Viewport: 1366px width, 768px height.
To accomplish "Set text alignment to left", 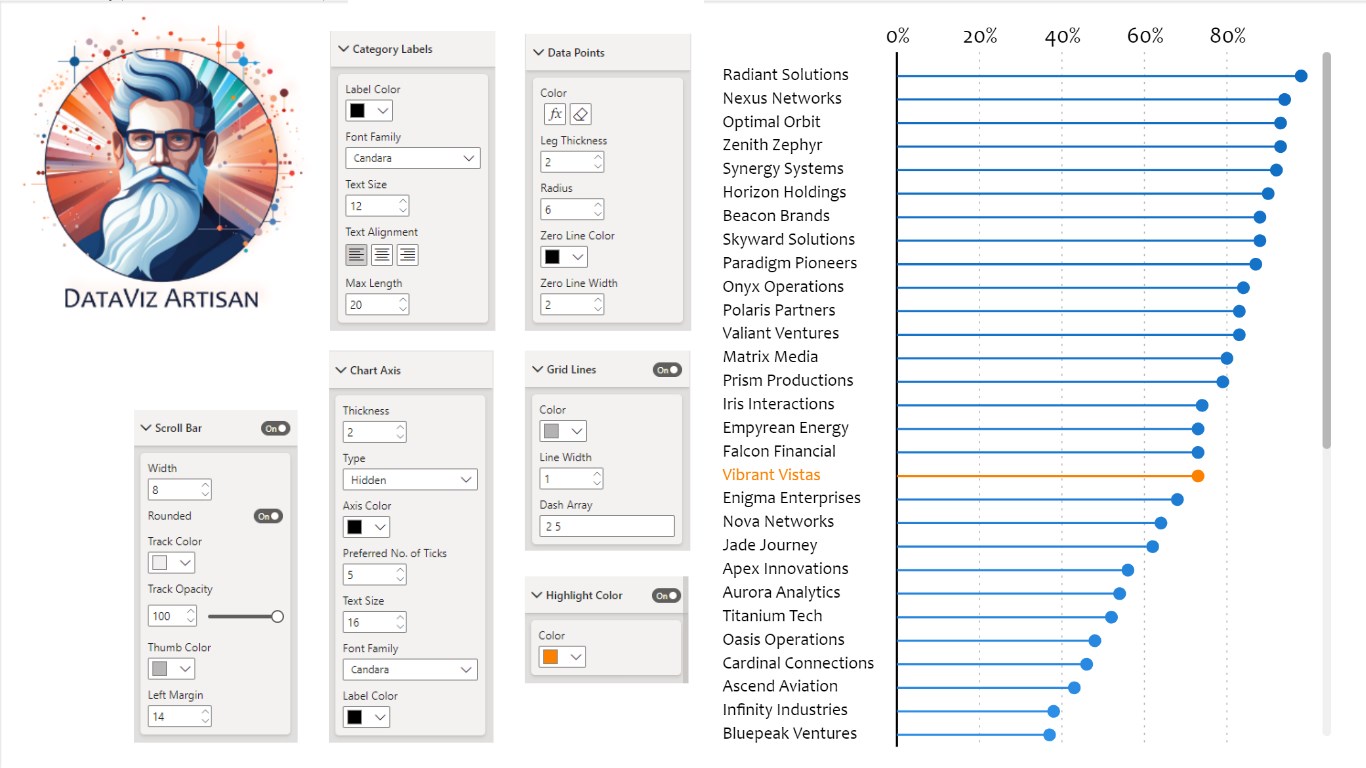I will coord(356,254).
